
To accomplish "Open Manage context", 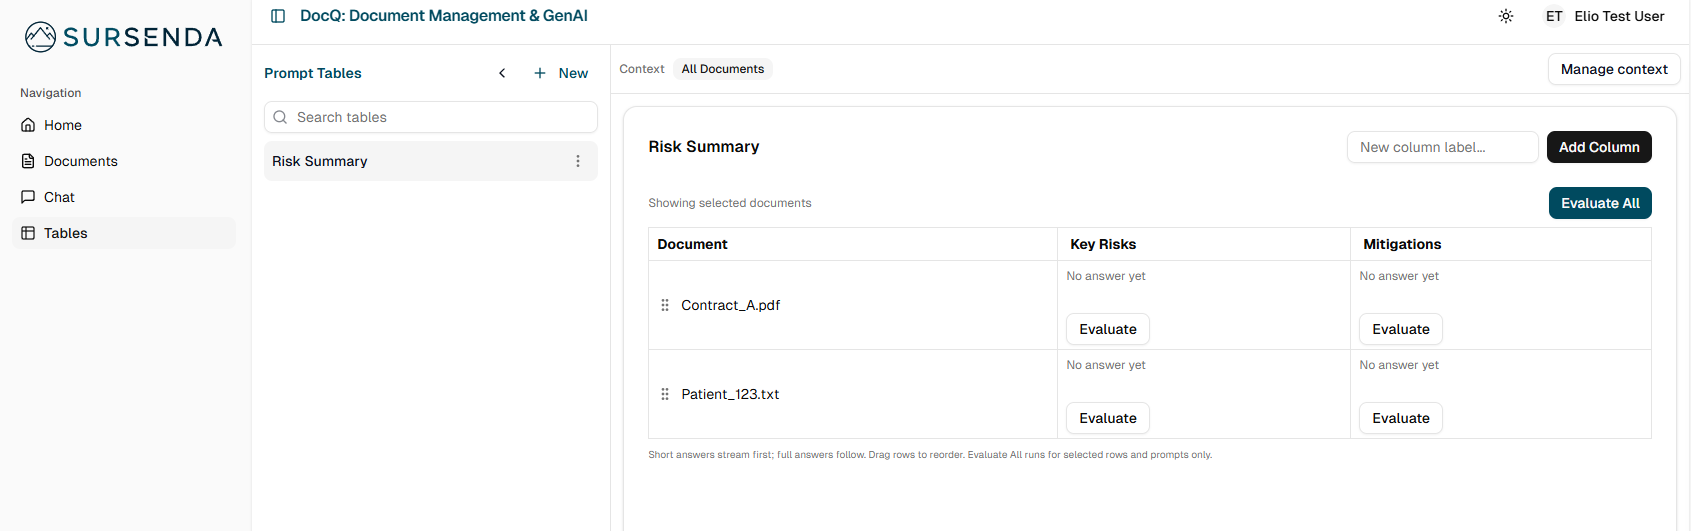I will click(x=1613, y=69).
